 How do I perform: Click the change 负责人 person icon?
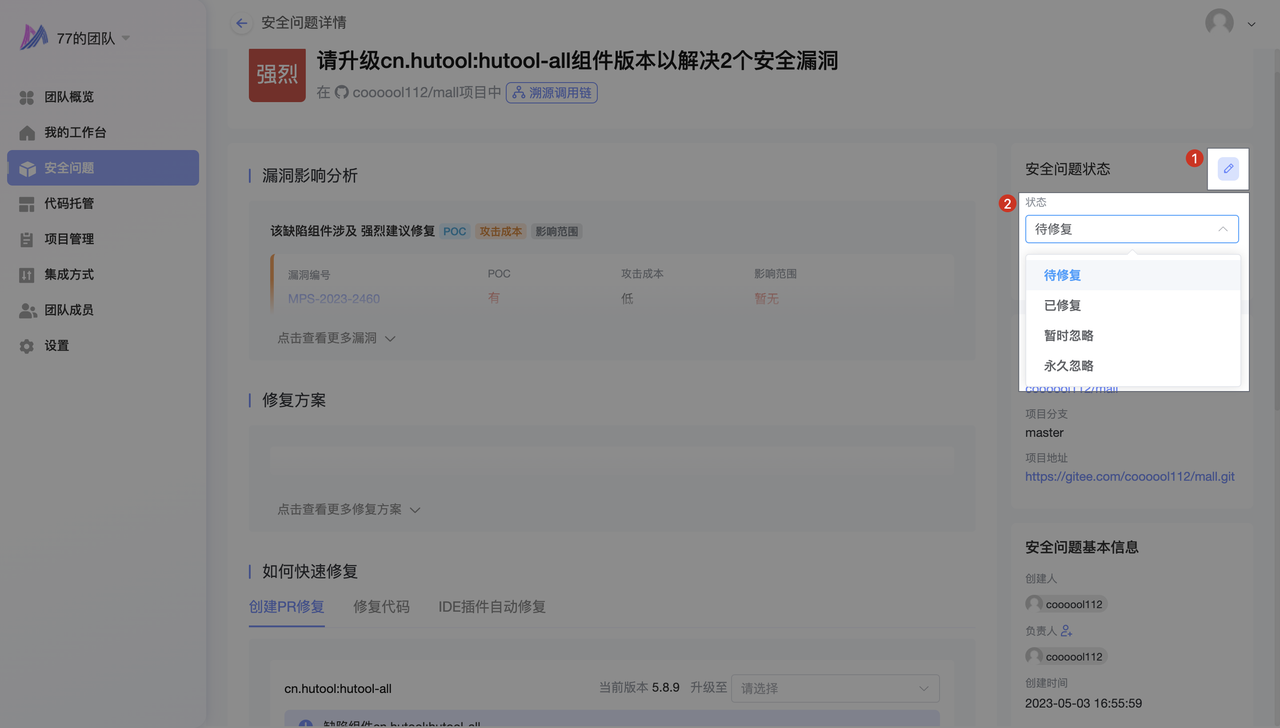click(1066, 631)
